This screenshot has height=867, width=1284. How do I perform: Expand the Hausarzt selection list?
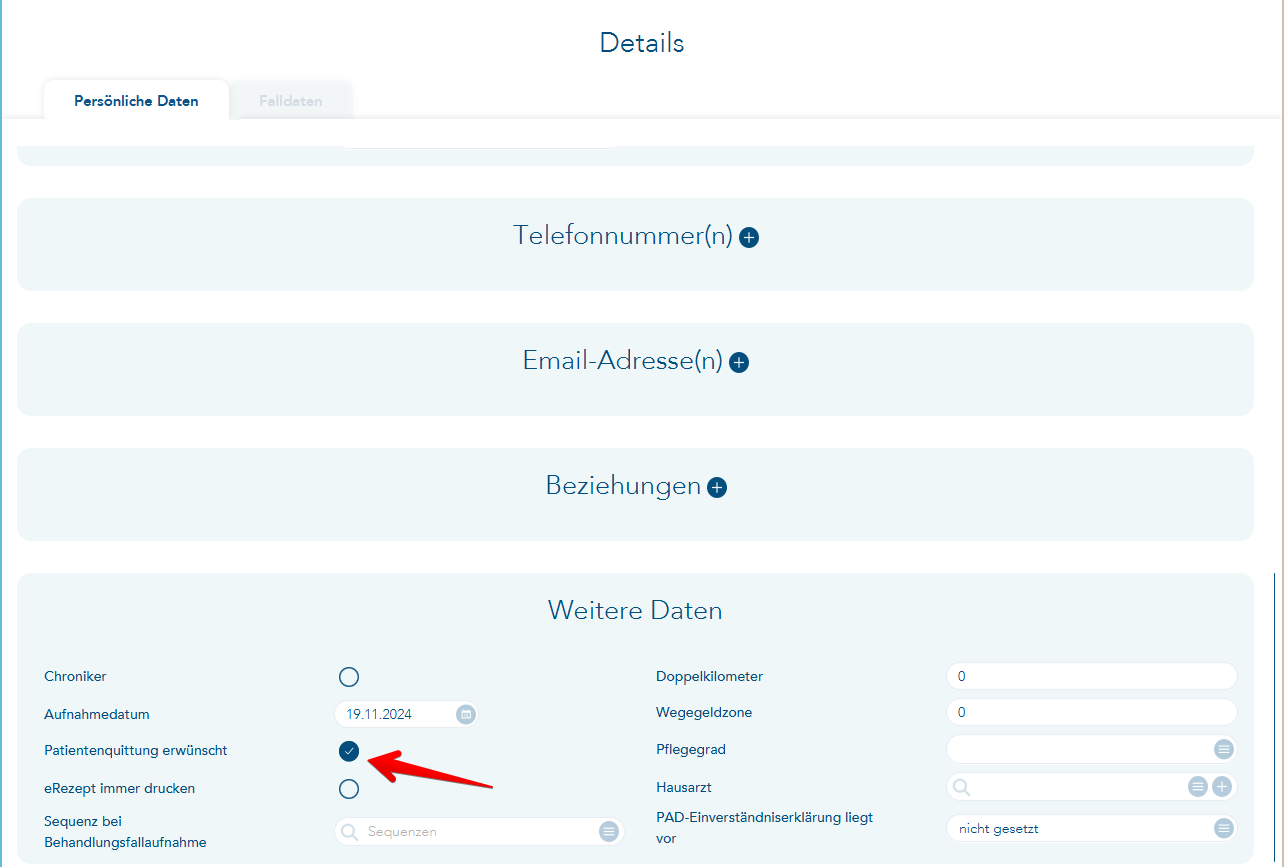point(1197,787)
